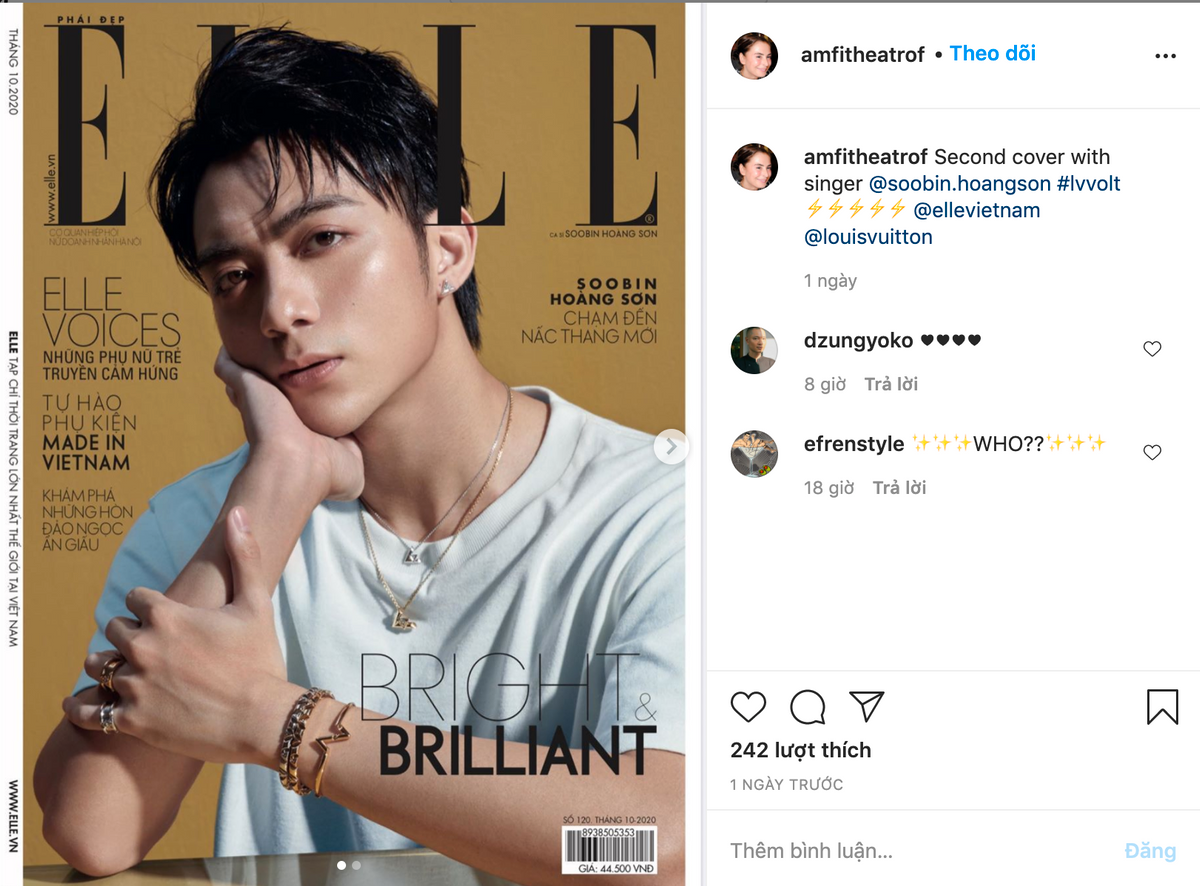Viewport: 1200px width, 886px height.
Task: Like efrenstyle's WHO?? comment
Action: tap(1152, 453)
